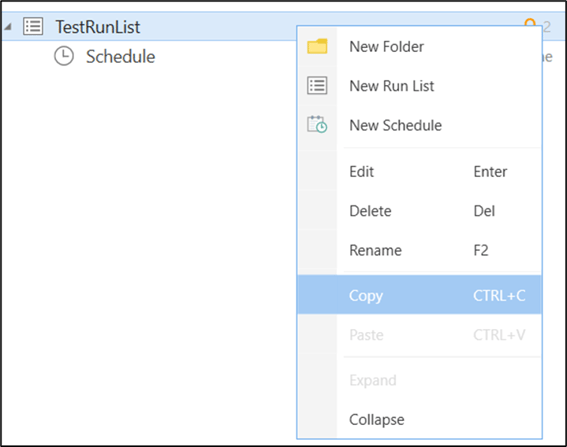Select the Schedule tree item

pyautogui.click(x=120, y=56)
